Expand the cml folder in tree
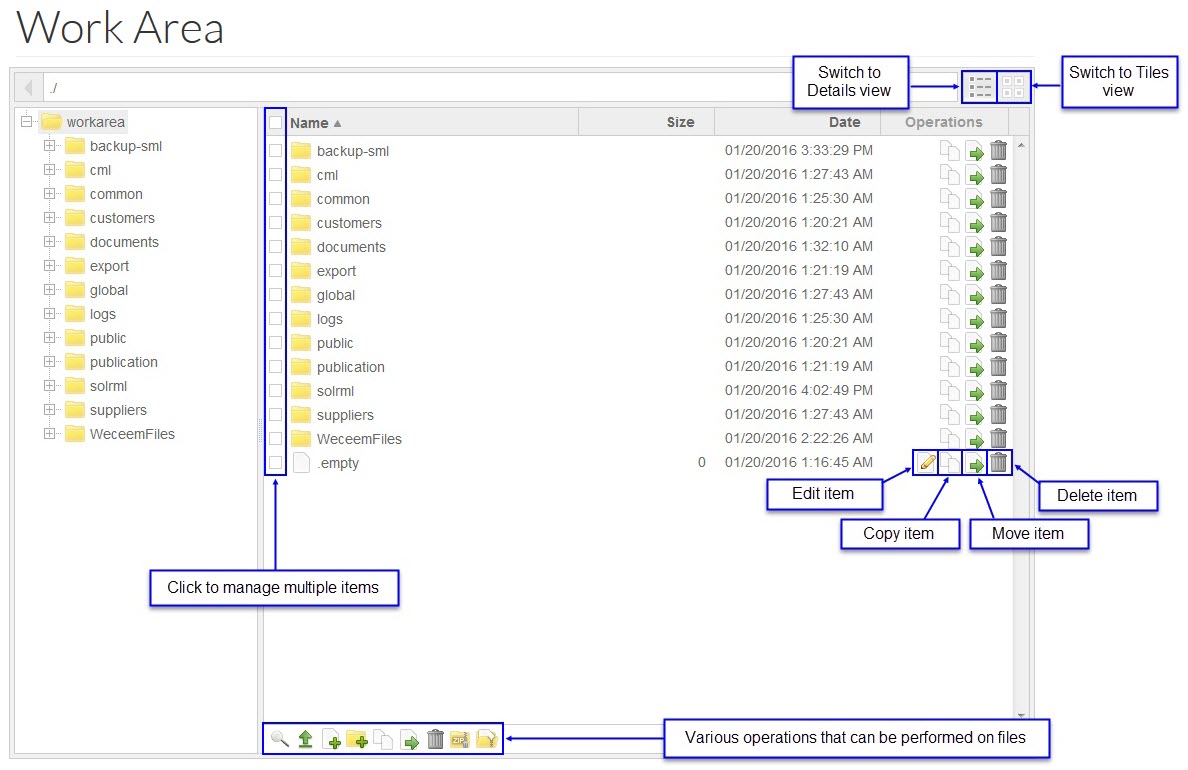This screenshot has height=770, width=1188. coord(49,170)
